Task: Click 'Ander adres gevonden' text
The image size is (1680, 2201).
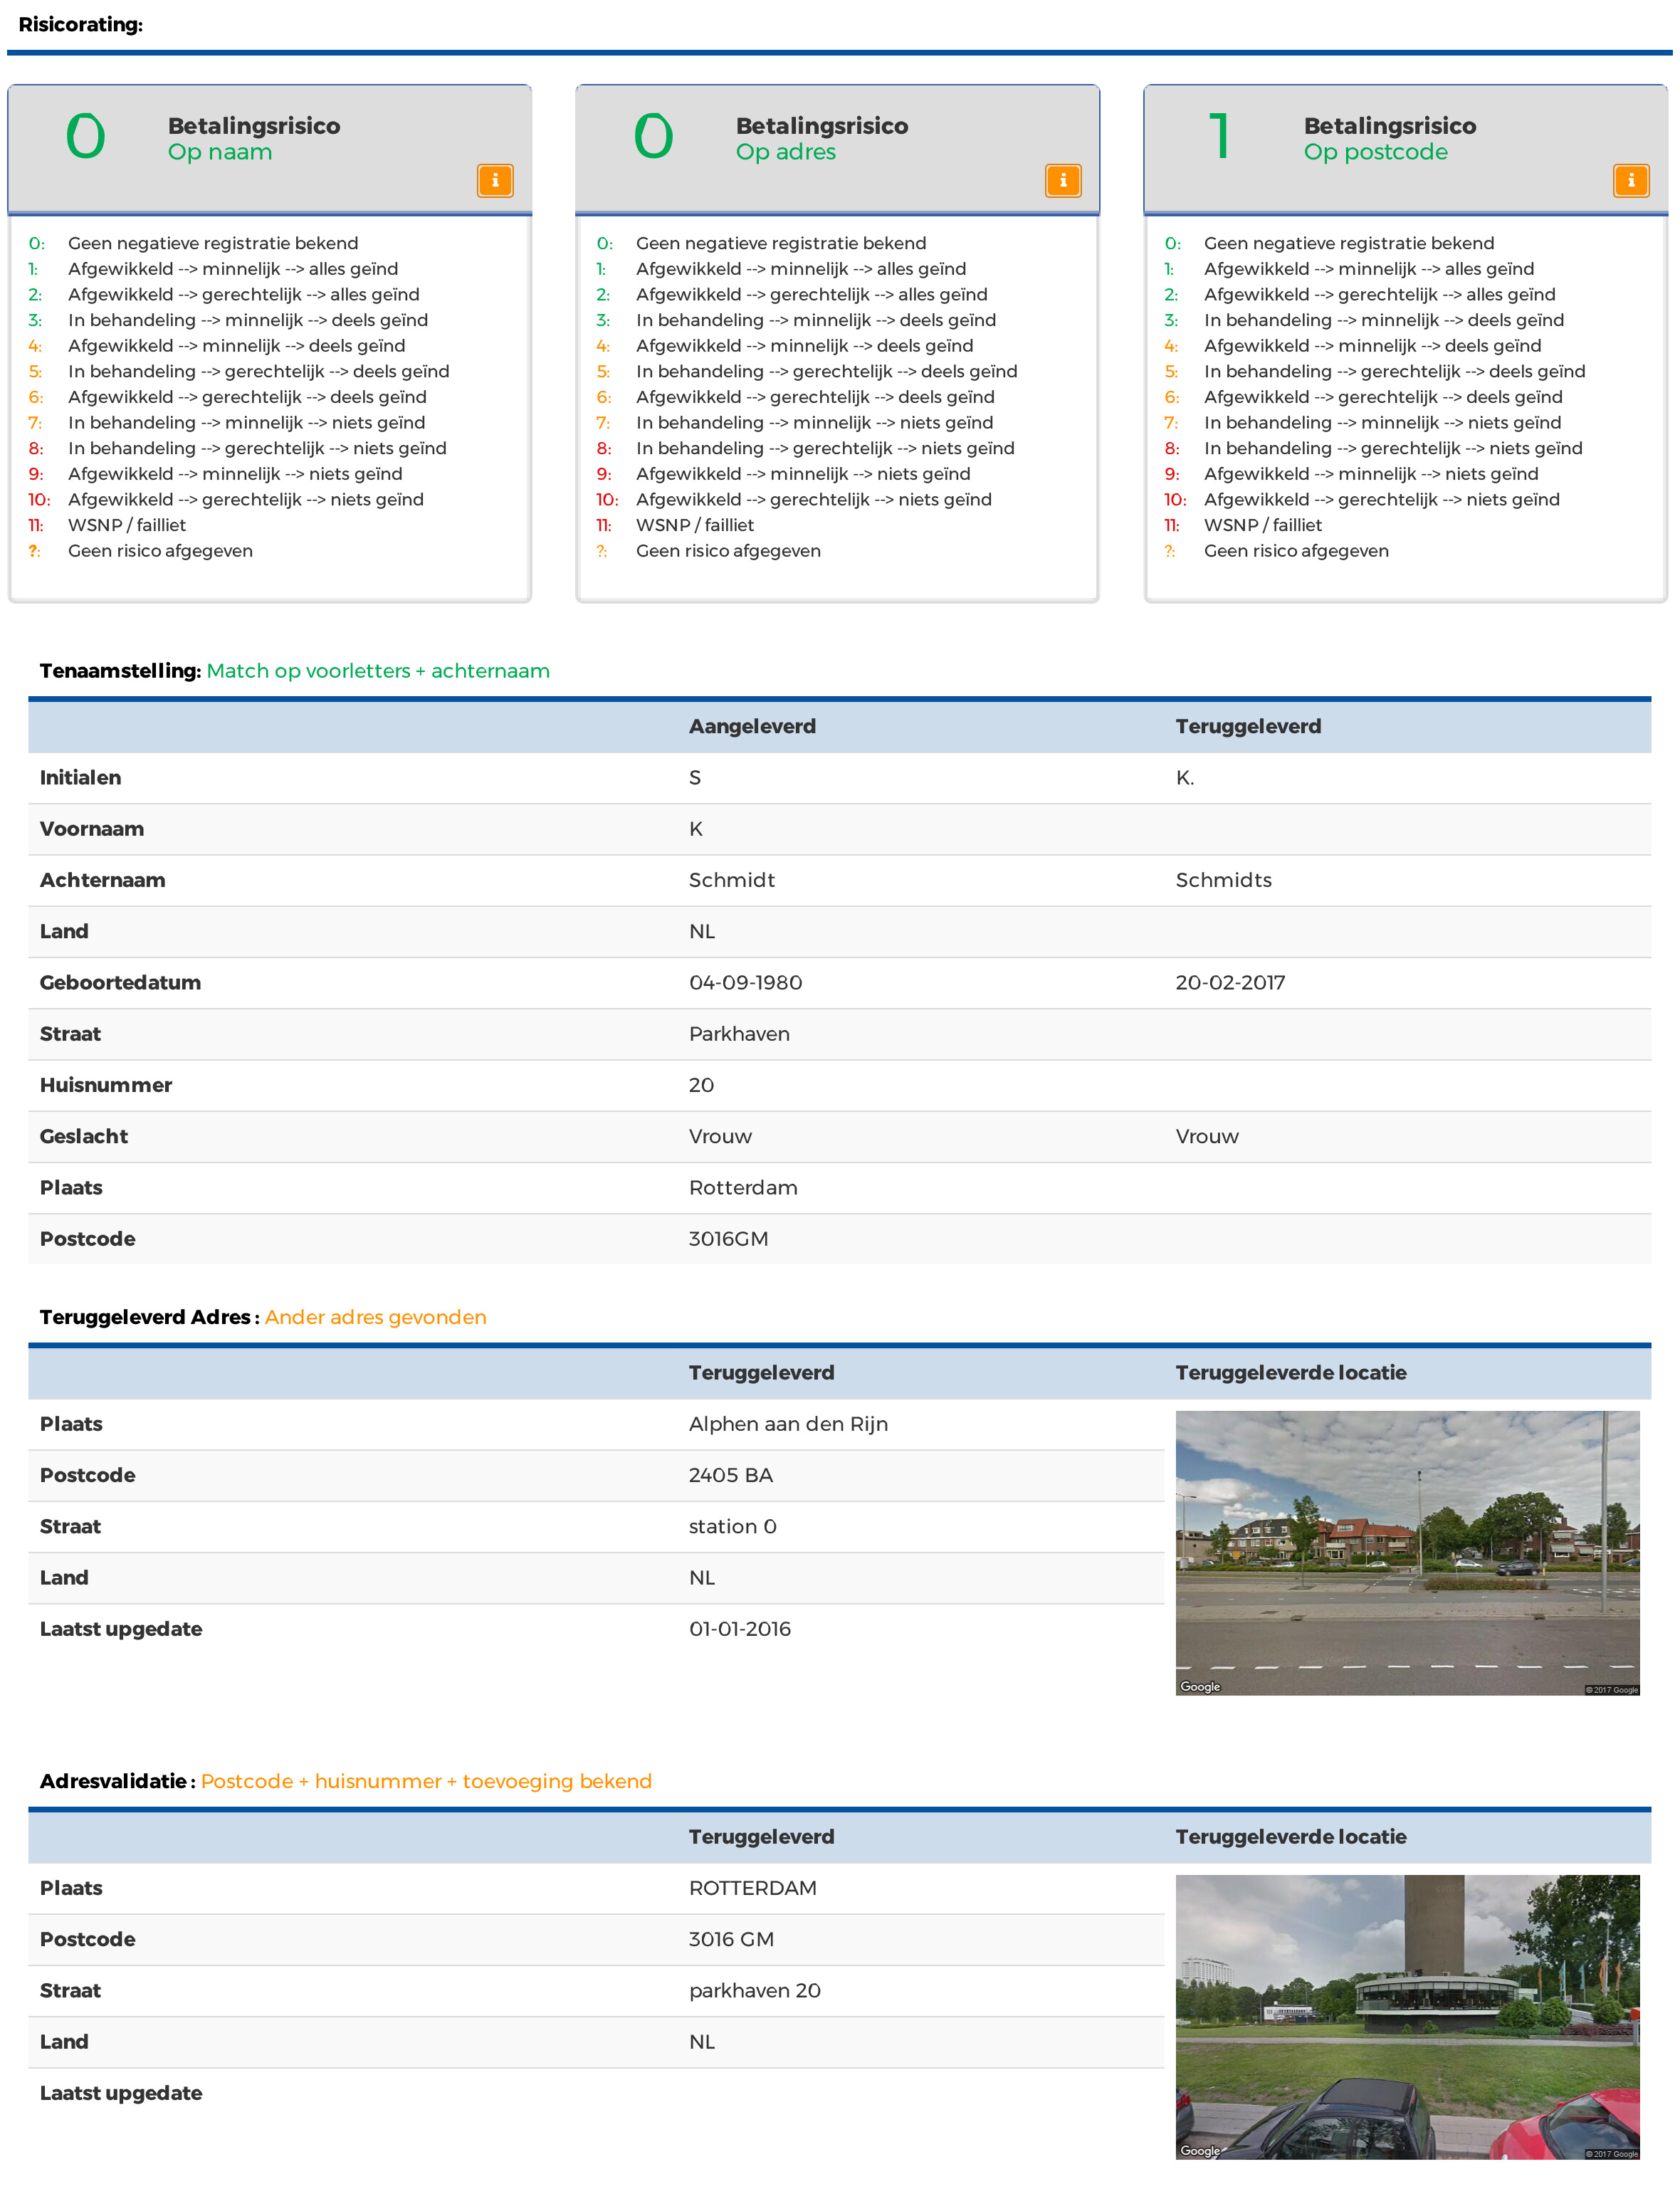Action: click(x=376, y=1317)
